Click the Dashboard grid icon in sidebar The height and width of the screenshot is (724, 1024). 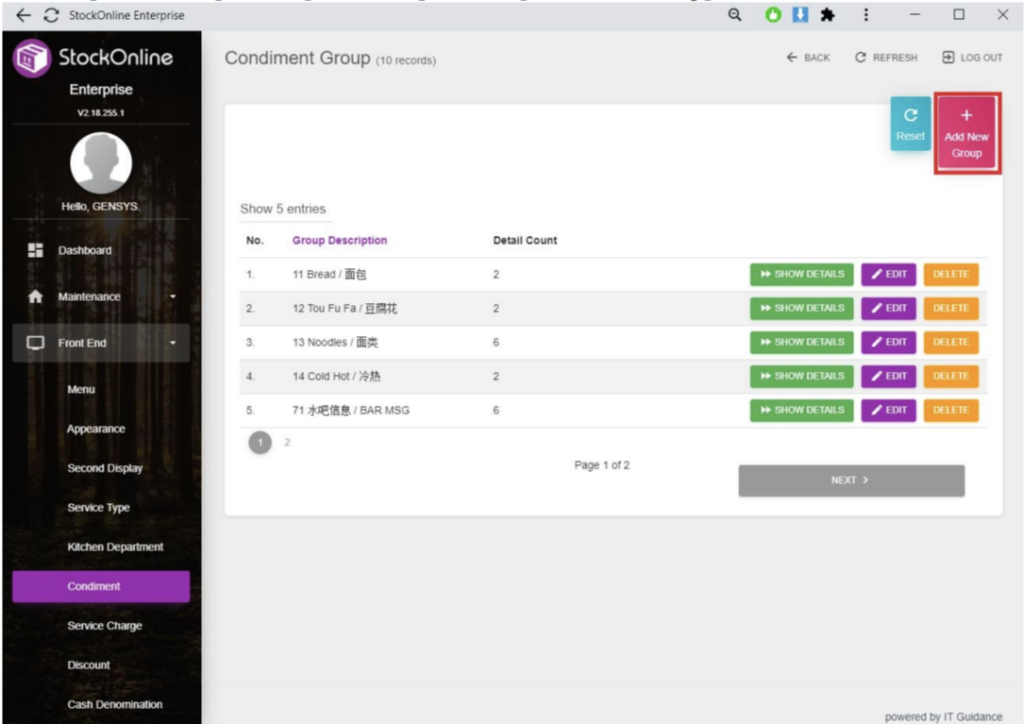click(35, 250)
